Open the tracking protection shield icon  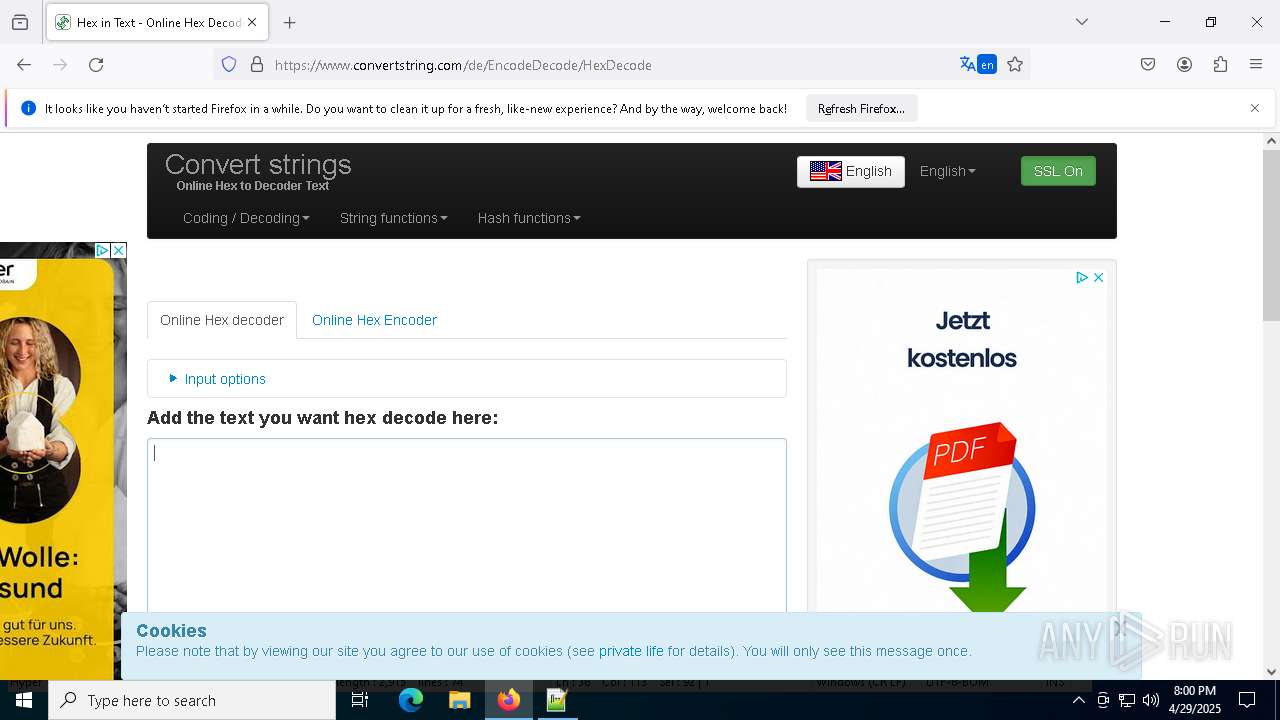pyautogui.click(x=229, y=65)
